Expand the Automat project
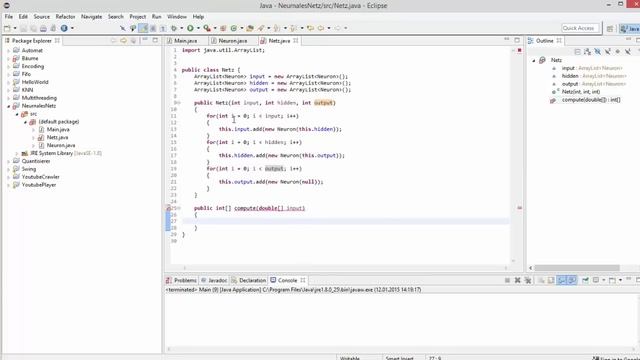The height and width of the screenshot is (360, 640). click(x=9, y=51)
